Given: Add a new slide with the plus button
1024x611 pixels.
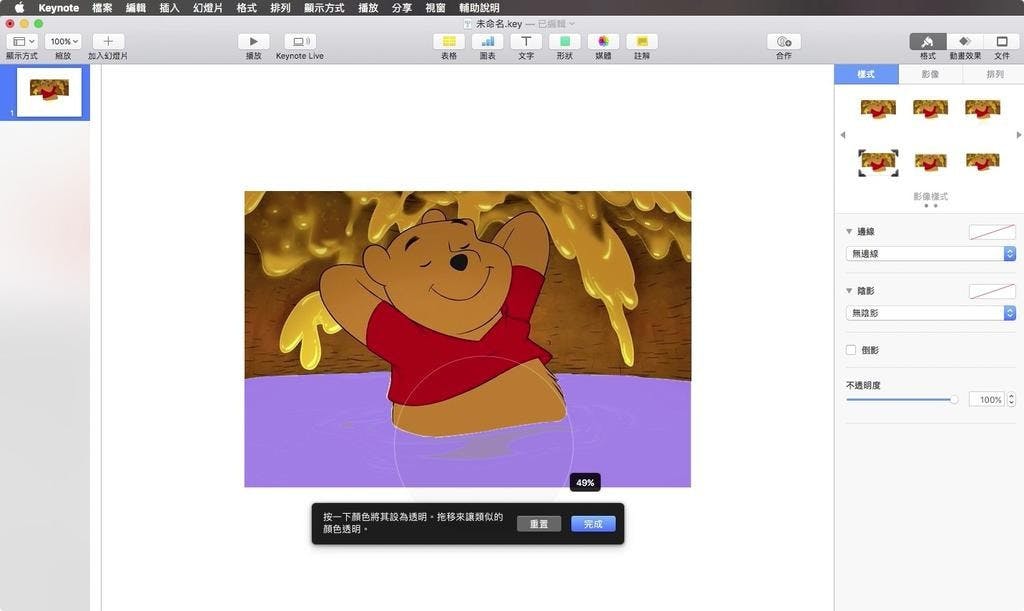Looking at the screenshot, I should pos(108,41).
